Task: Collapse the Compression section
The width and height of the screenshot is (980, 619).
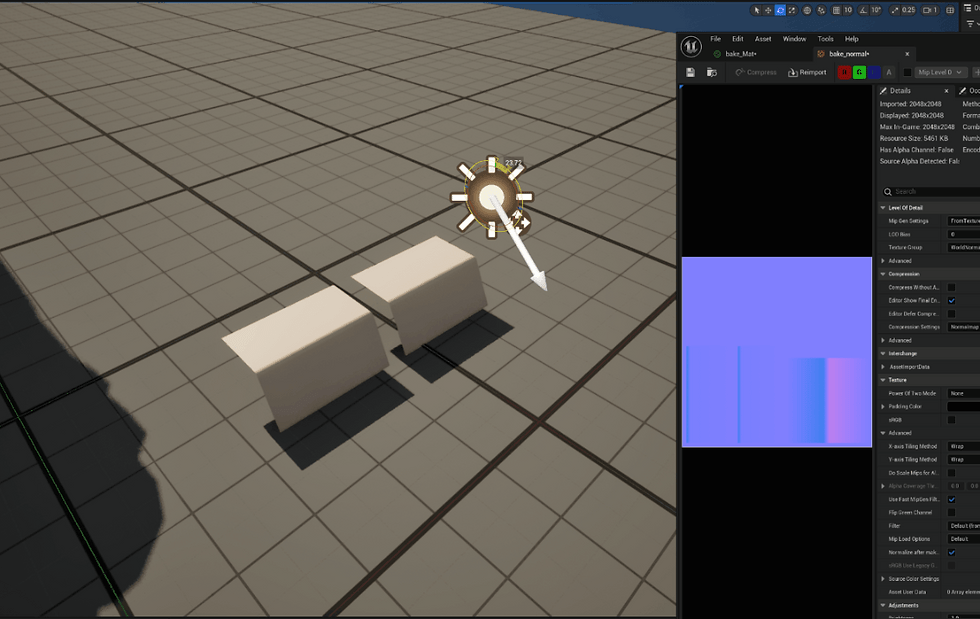Action: [883, 274]
